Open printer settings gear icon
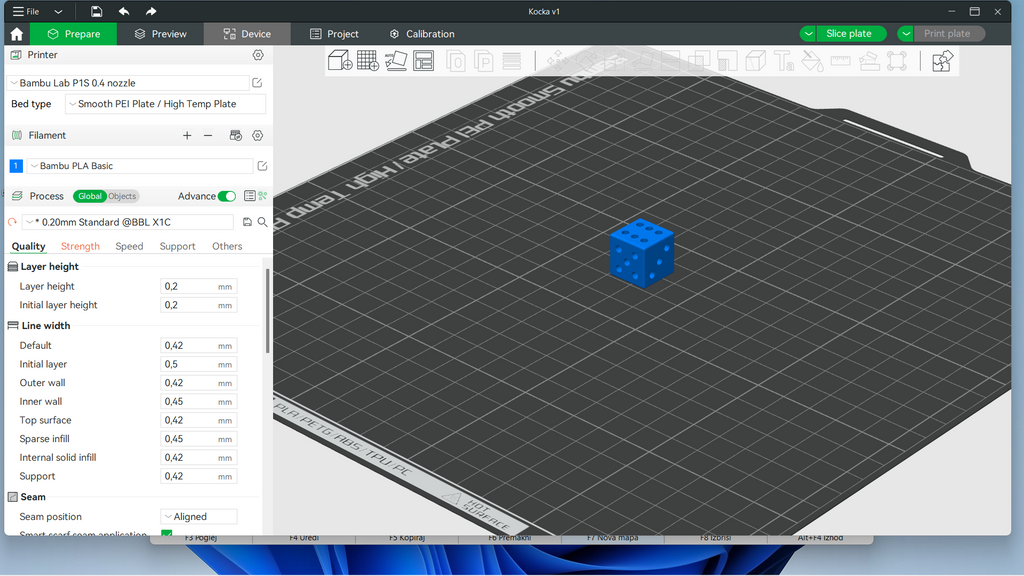The image size is (1024, 576). (x=258, y=55)
